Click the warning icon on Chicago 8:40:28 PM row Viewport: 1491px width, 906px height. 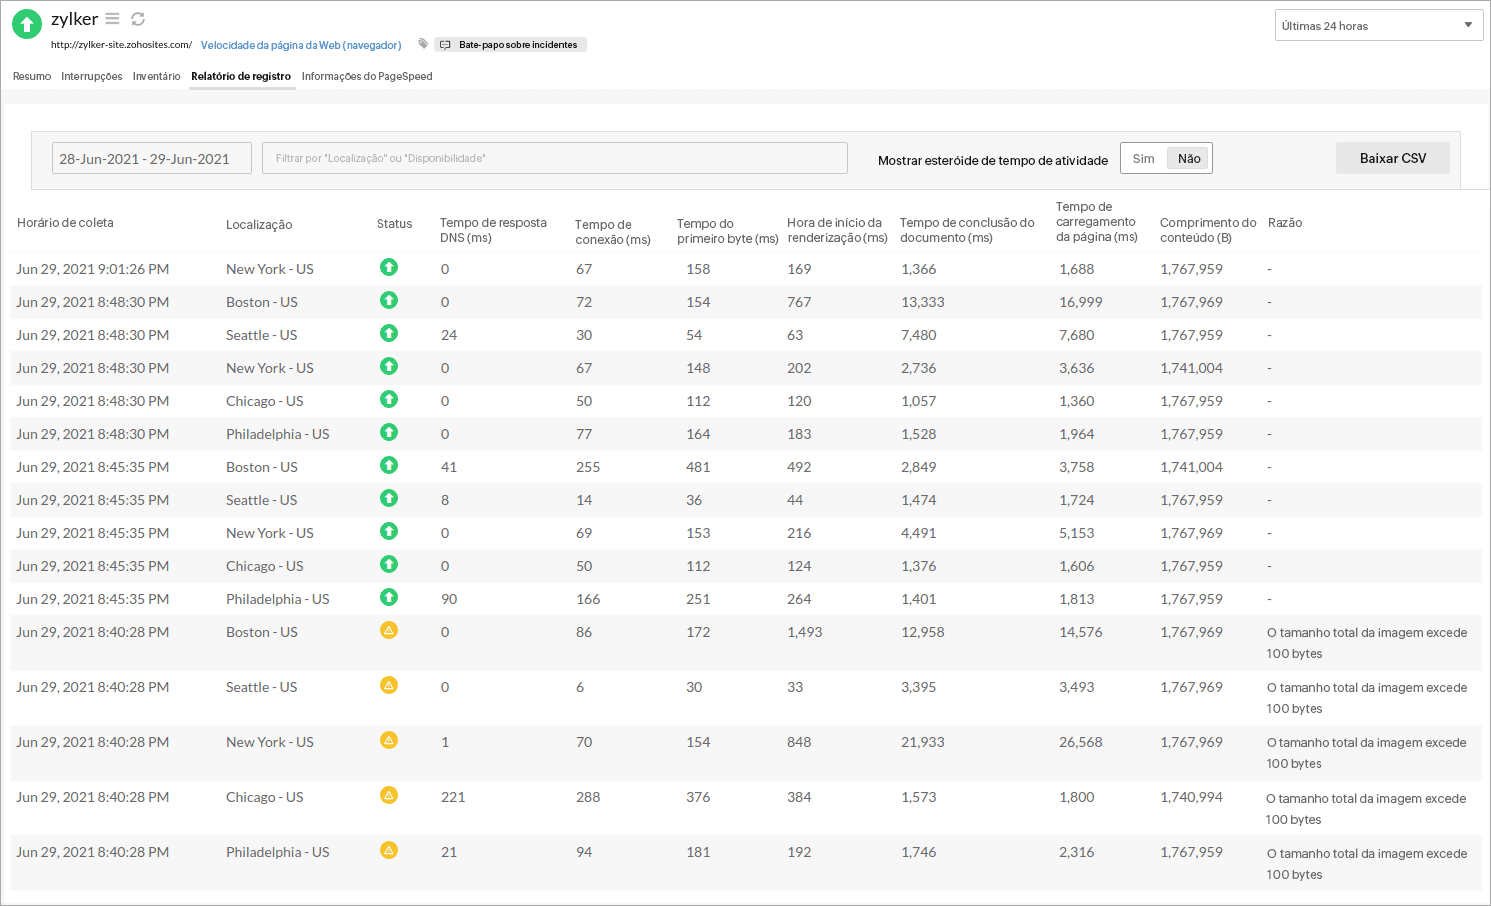[x=389, y=795]
